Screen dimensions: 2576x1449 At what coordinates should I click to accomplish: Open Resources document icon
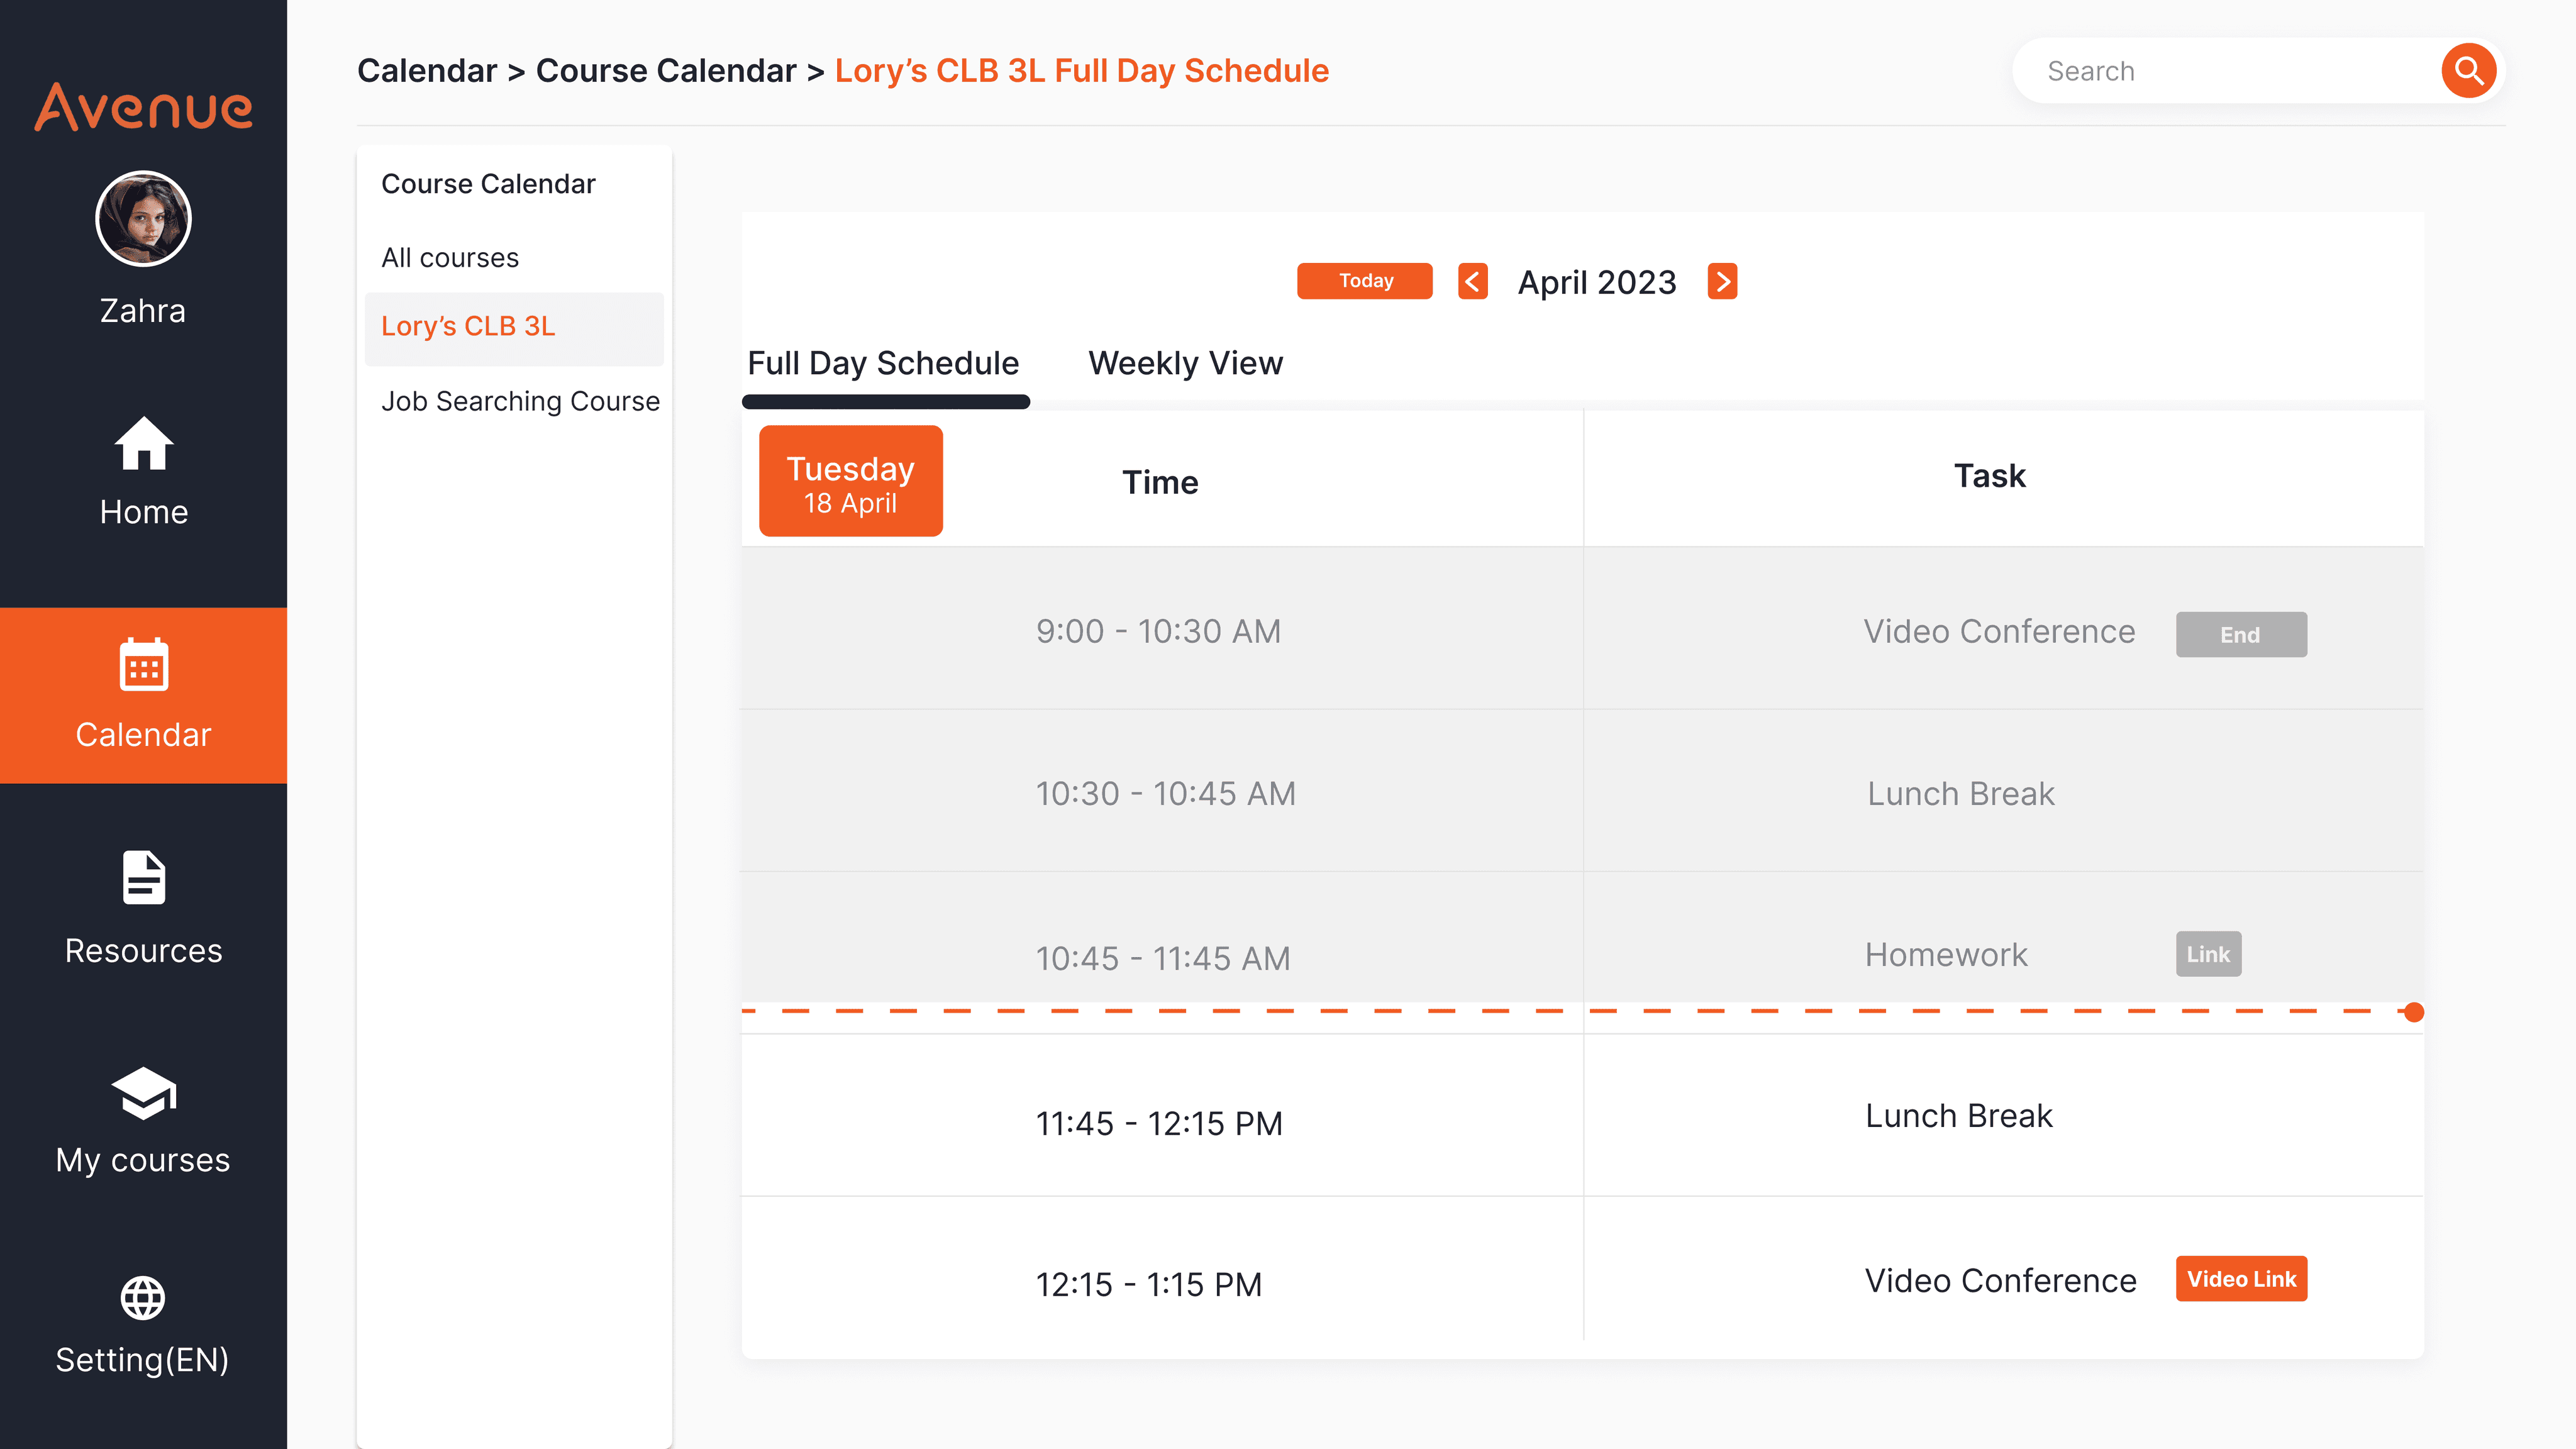click(143, 878)
